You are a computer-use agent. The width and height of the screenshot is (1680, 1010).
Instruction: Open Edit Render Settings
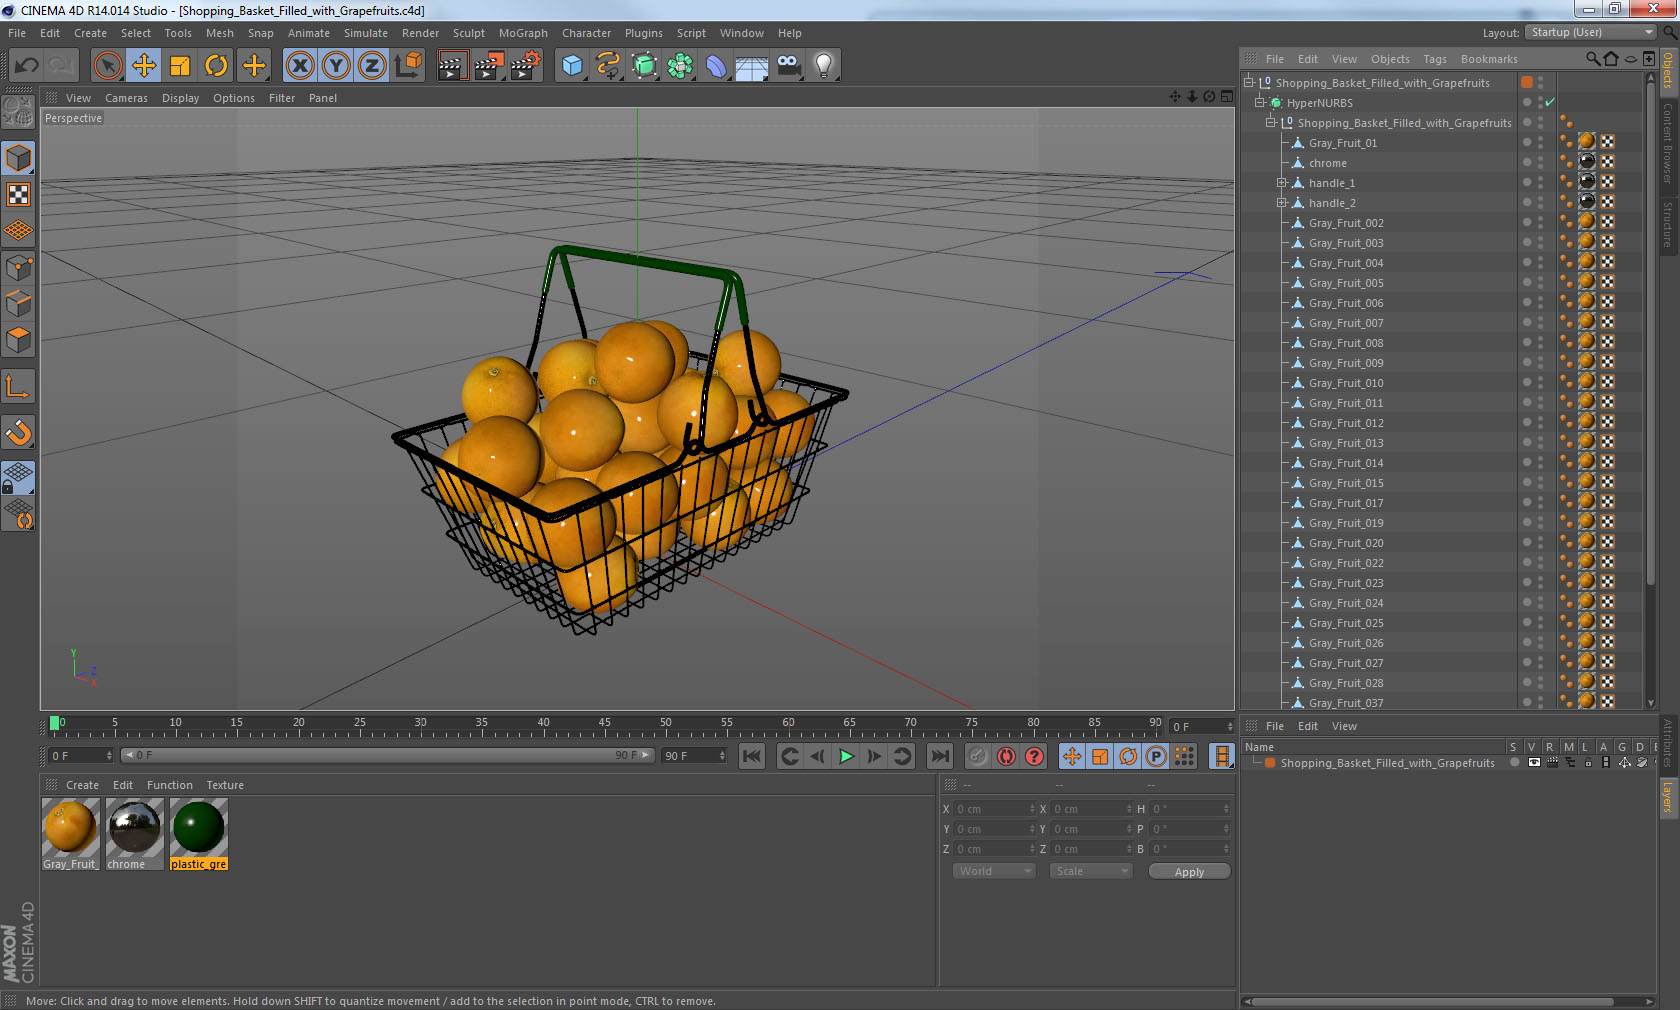pyautogui.click(x=526, y=66)
